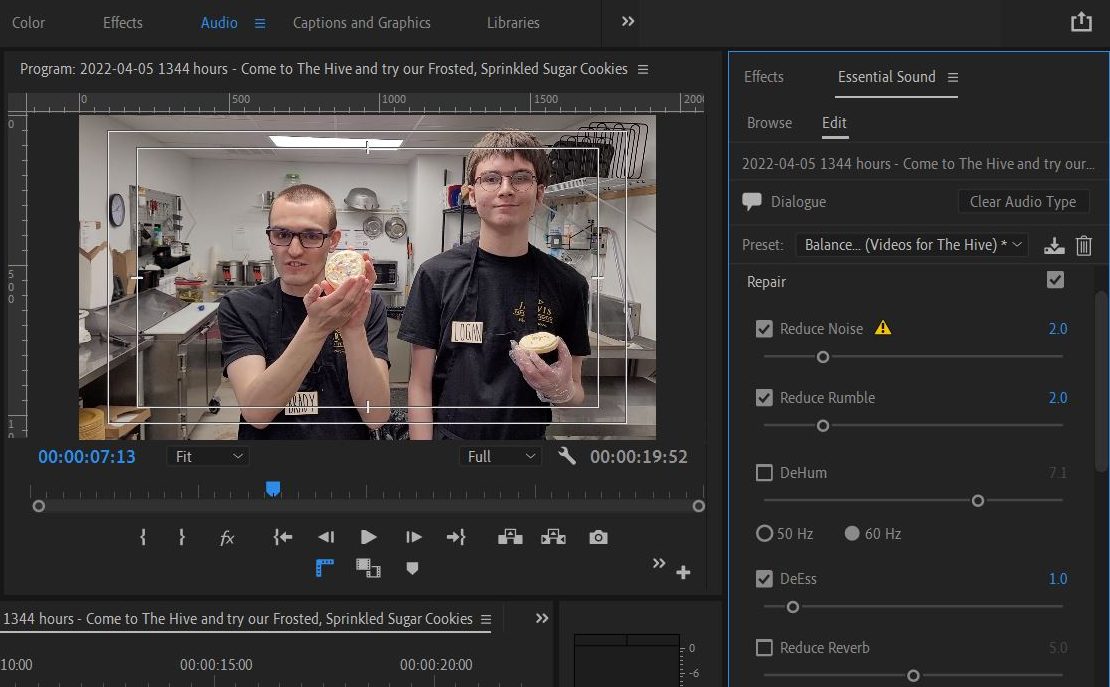The width and height of the screenshot is (1110, 687).
Task: Switch to the Libraries workspace
Action: tap(513, 23)
